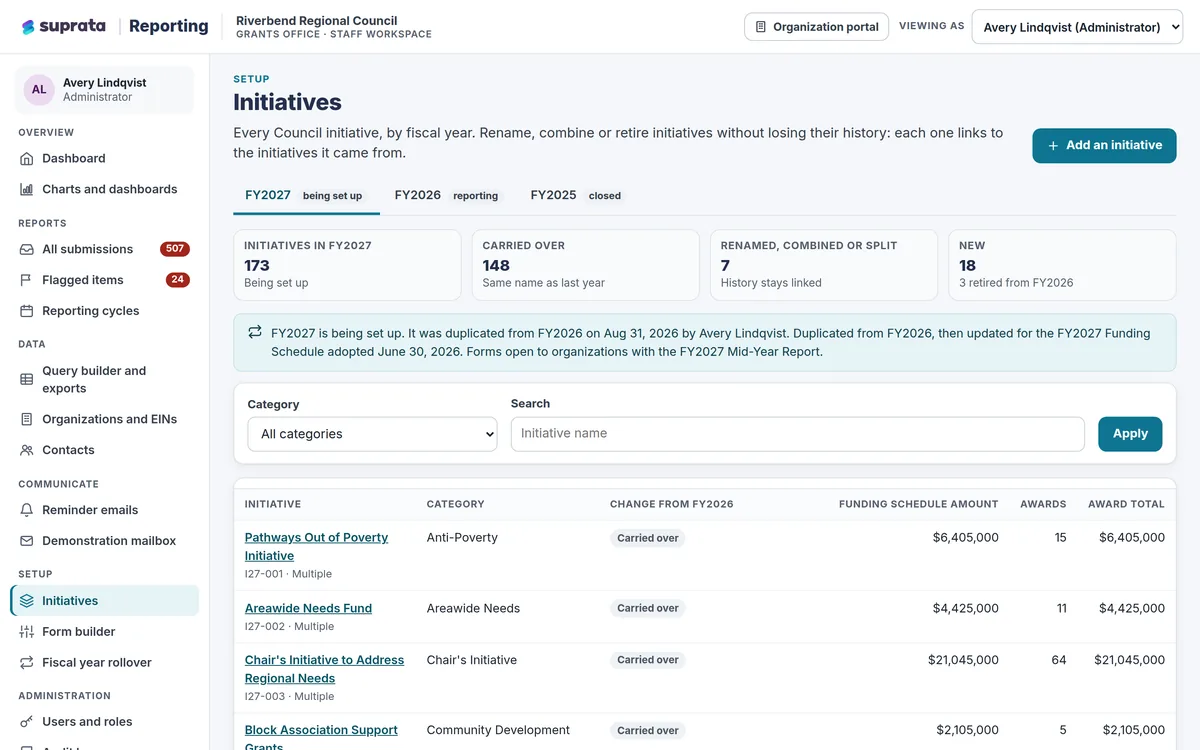The width and height of the screenshot is (1200, 750).
Task: Click the Suprata logo icon
Action: coord(28,27)
